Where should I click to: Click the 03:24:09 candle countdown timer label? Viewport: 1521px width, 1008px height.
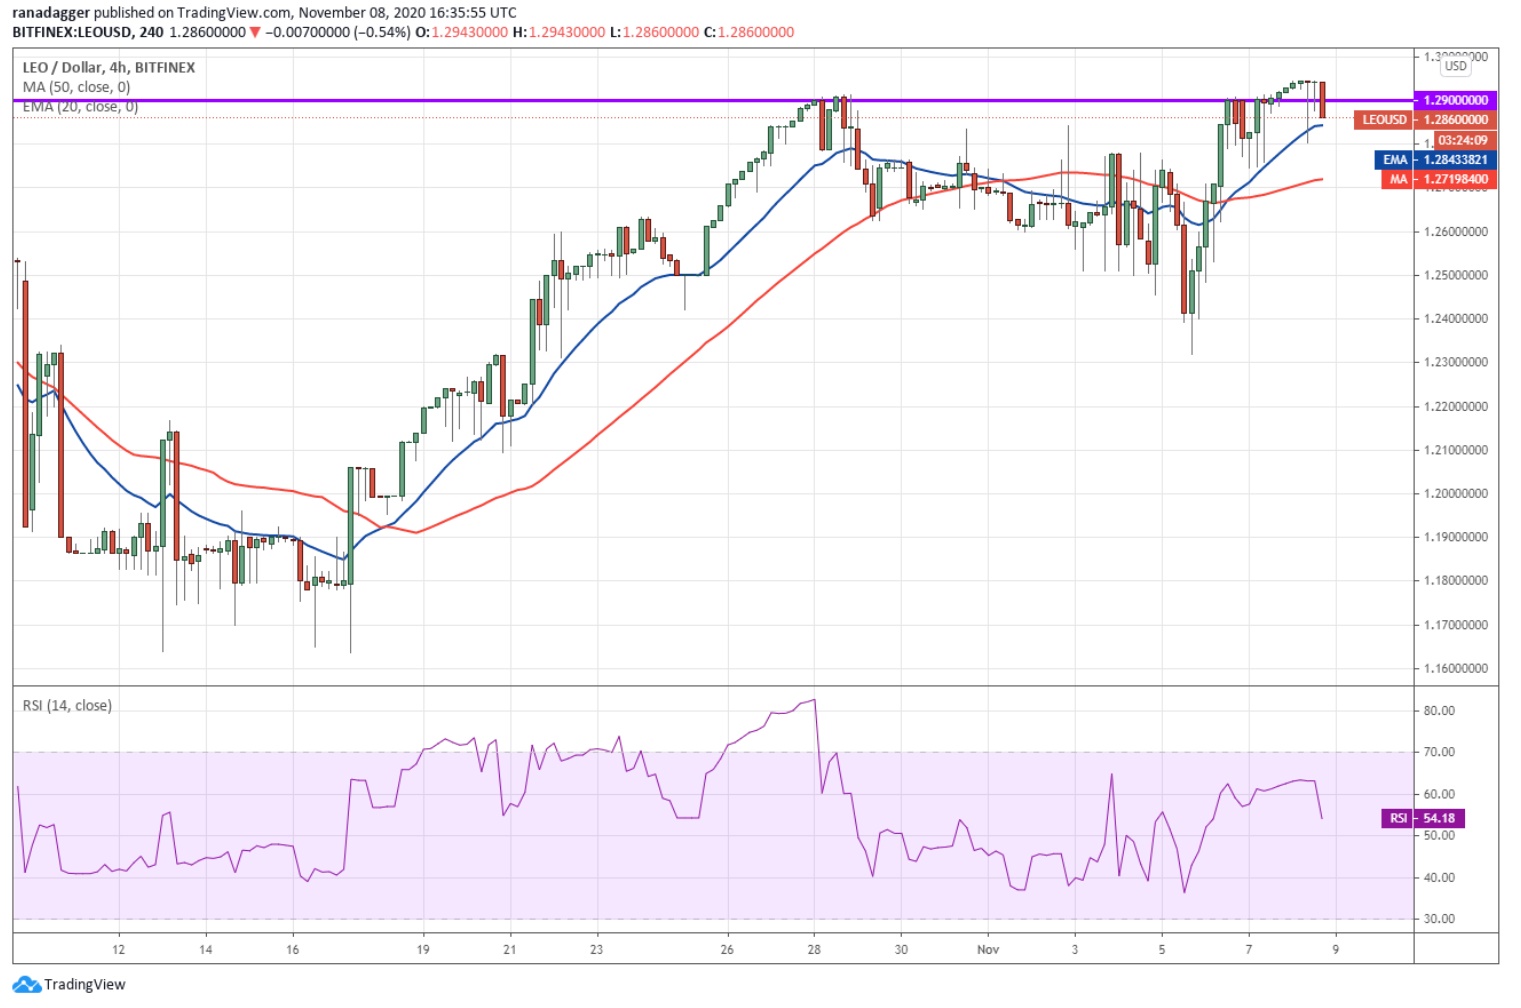coord(1463,141)
